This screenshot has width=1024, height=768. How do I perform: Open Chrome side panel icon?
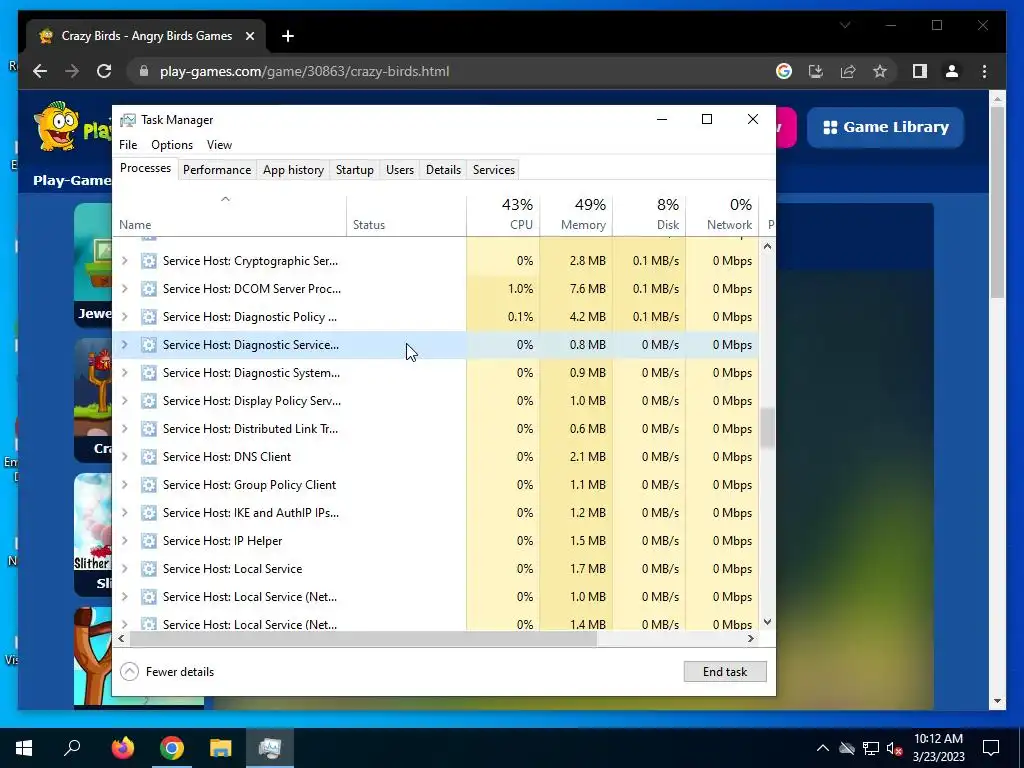coord(920,71)
